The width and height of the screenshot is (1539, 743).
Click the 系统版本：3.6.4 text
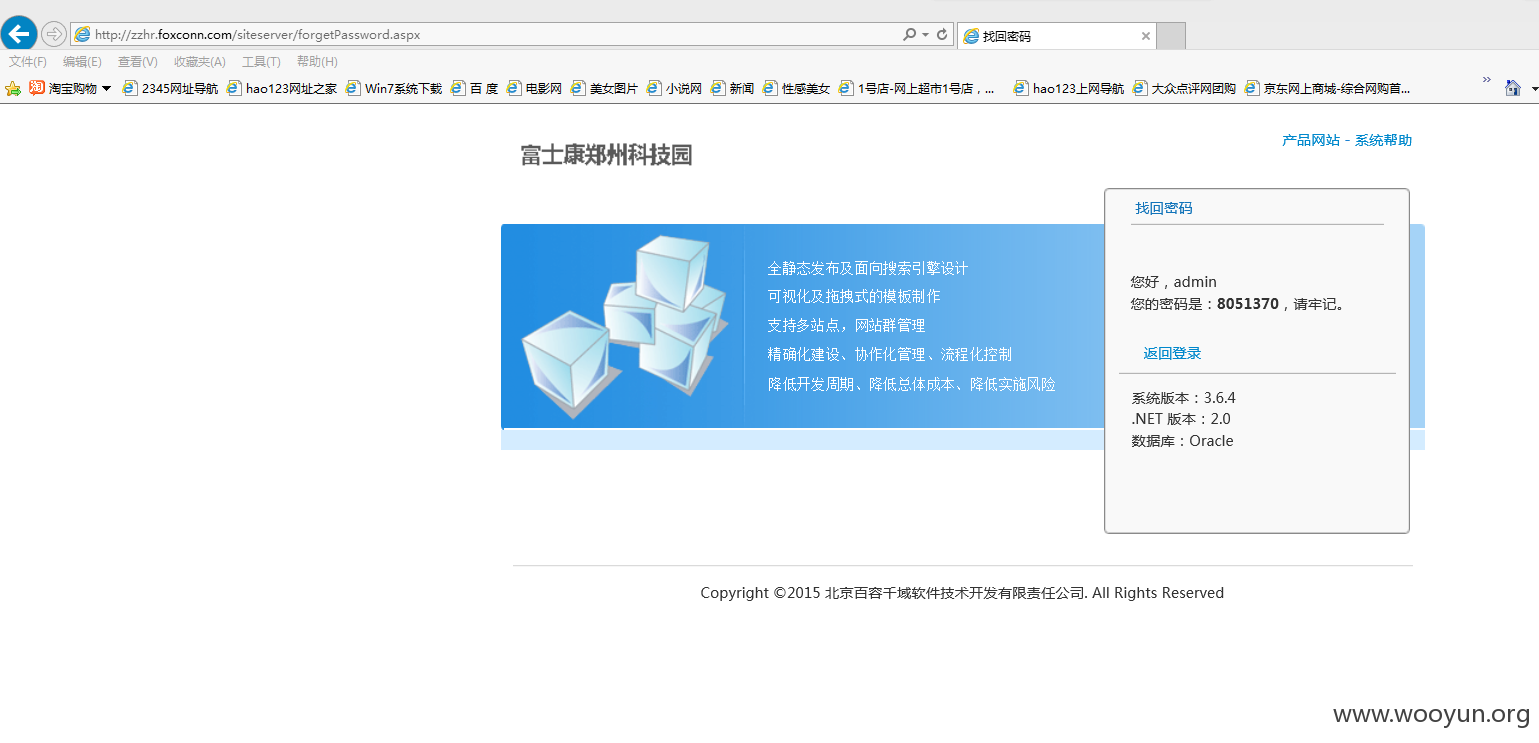click(x=1183, y=397)
